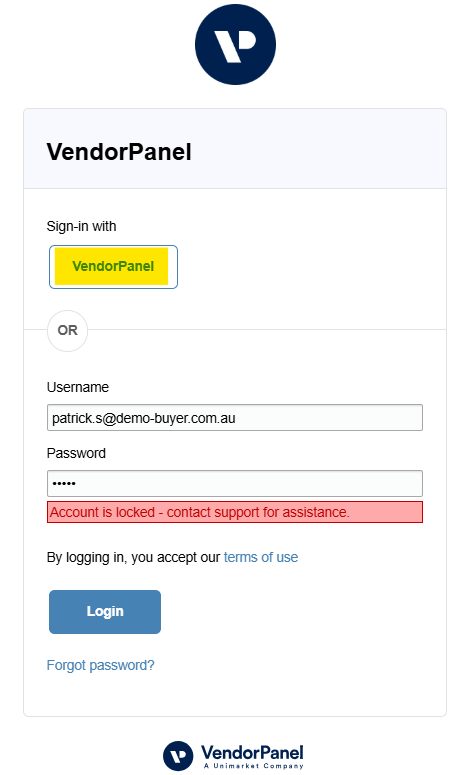Open the terms of use link
This screenshot has height=775, width=469.
click(x=261, y=557)
